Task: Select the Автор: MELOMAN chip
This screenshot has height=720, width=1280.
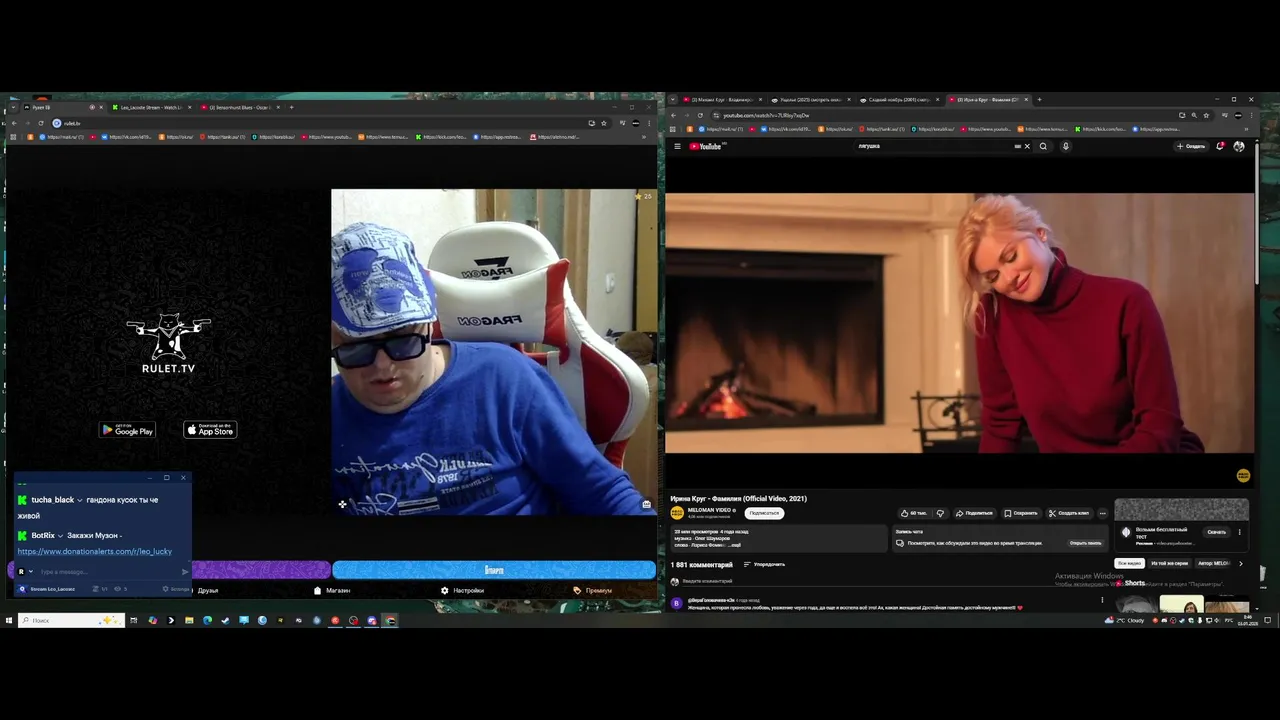Action: pyautogui.click(x=1213, y=563)
